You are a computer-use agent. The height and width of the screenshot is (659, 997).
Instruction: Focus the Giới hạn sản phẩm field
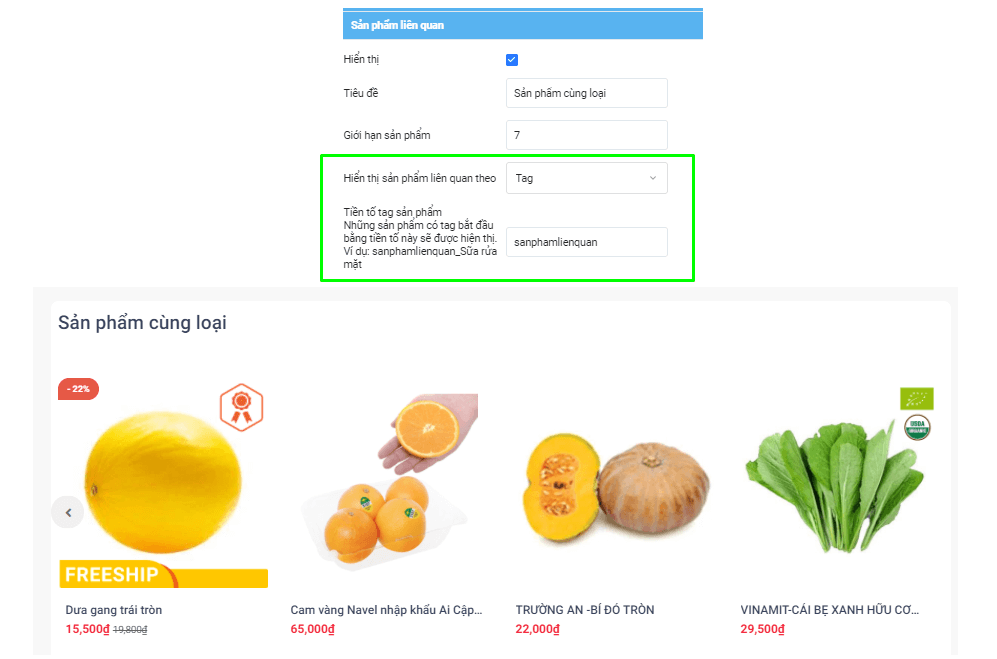coord(587,135)
